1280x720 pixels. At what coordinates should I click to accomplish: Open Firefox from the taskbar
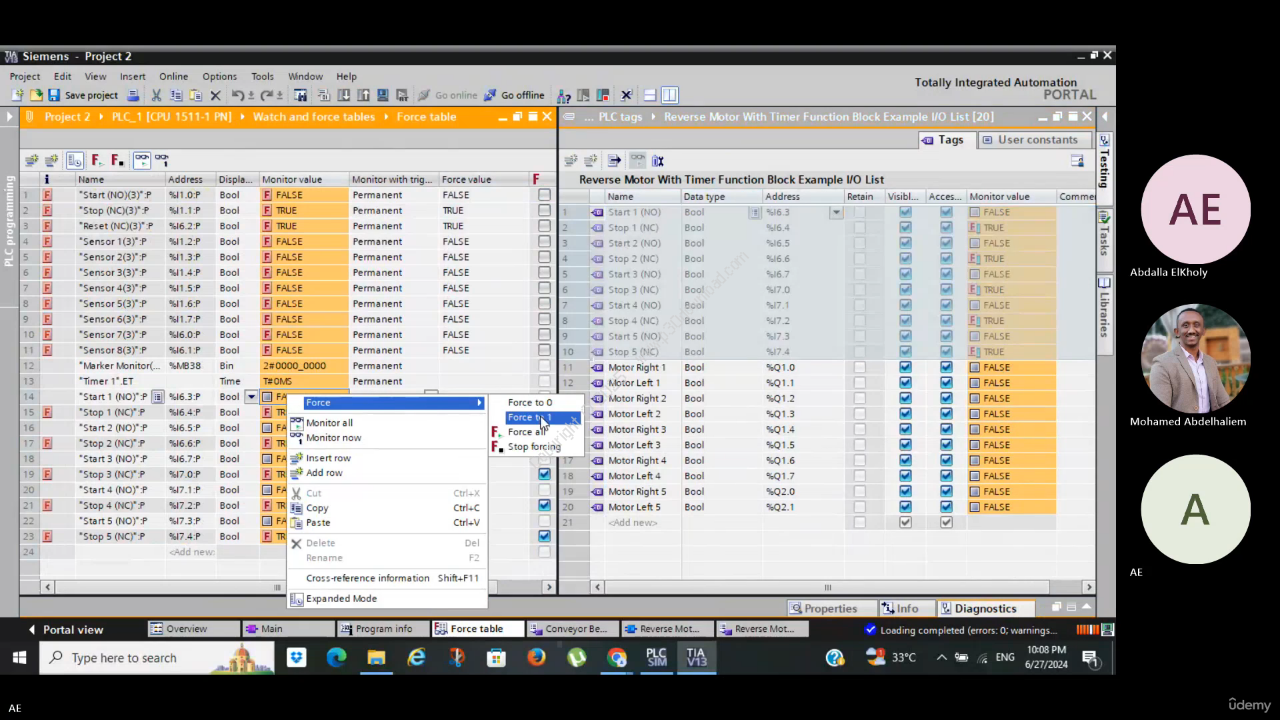coord(536,657)
